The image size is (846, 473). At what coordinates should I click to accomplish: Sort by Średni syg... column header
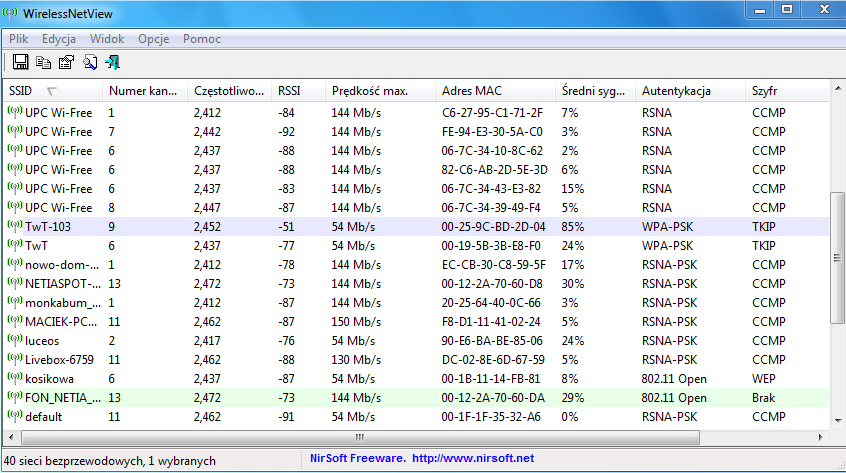(595, 91)
